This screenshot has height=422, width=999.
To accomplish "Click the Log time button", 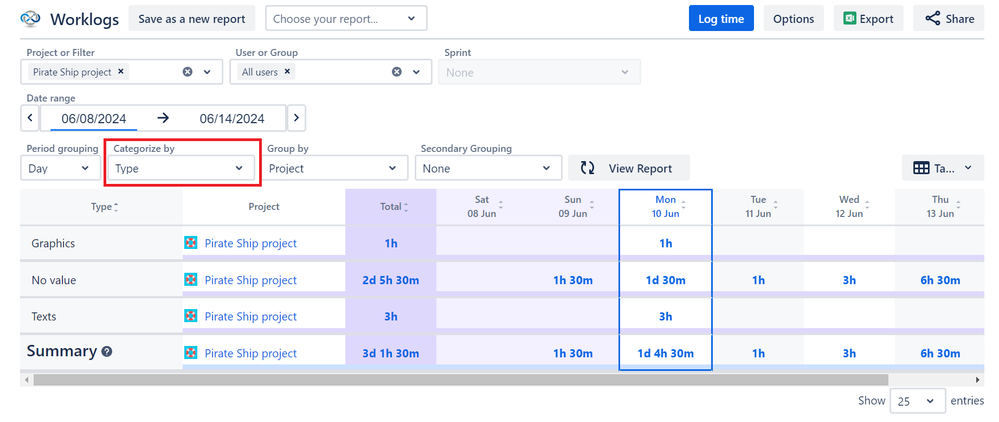I will [x=720, y=18].
